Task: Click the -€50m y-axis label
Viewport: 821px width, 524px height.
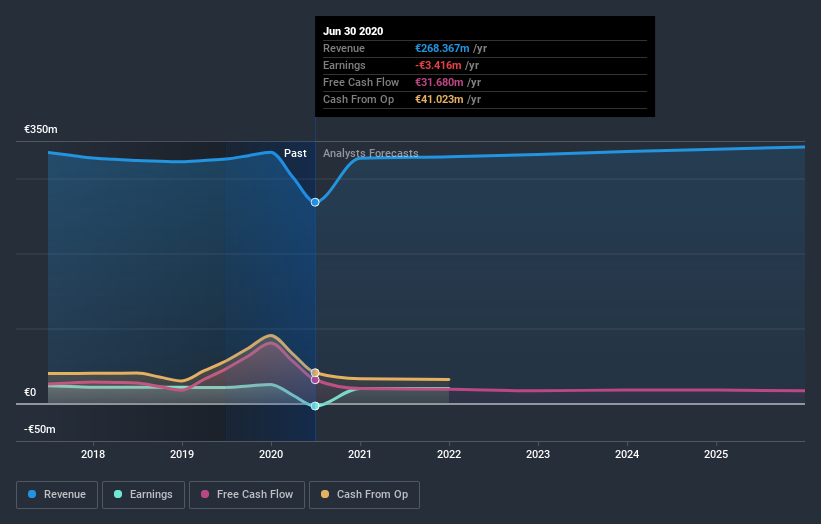Action: (x=39, y=429)
